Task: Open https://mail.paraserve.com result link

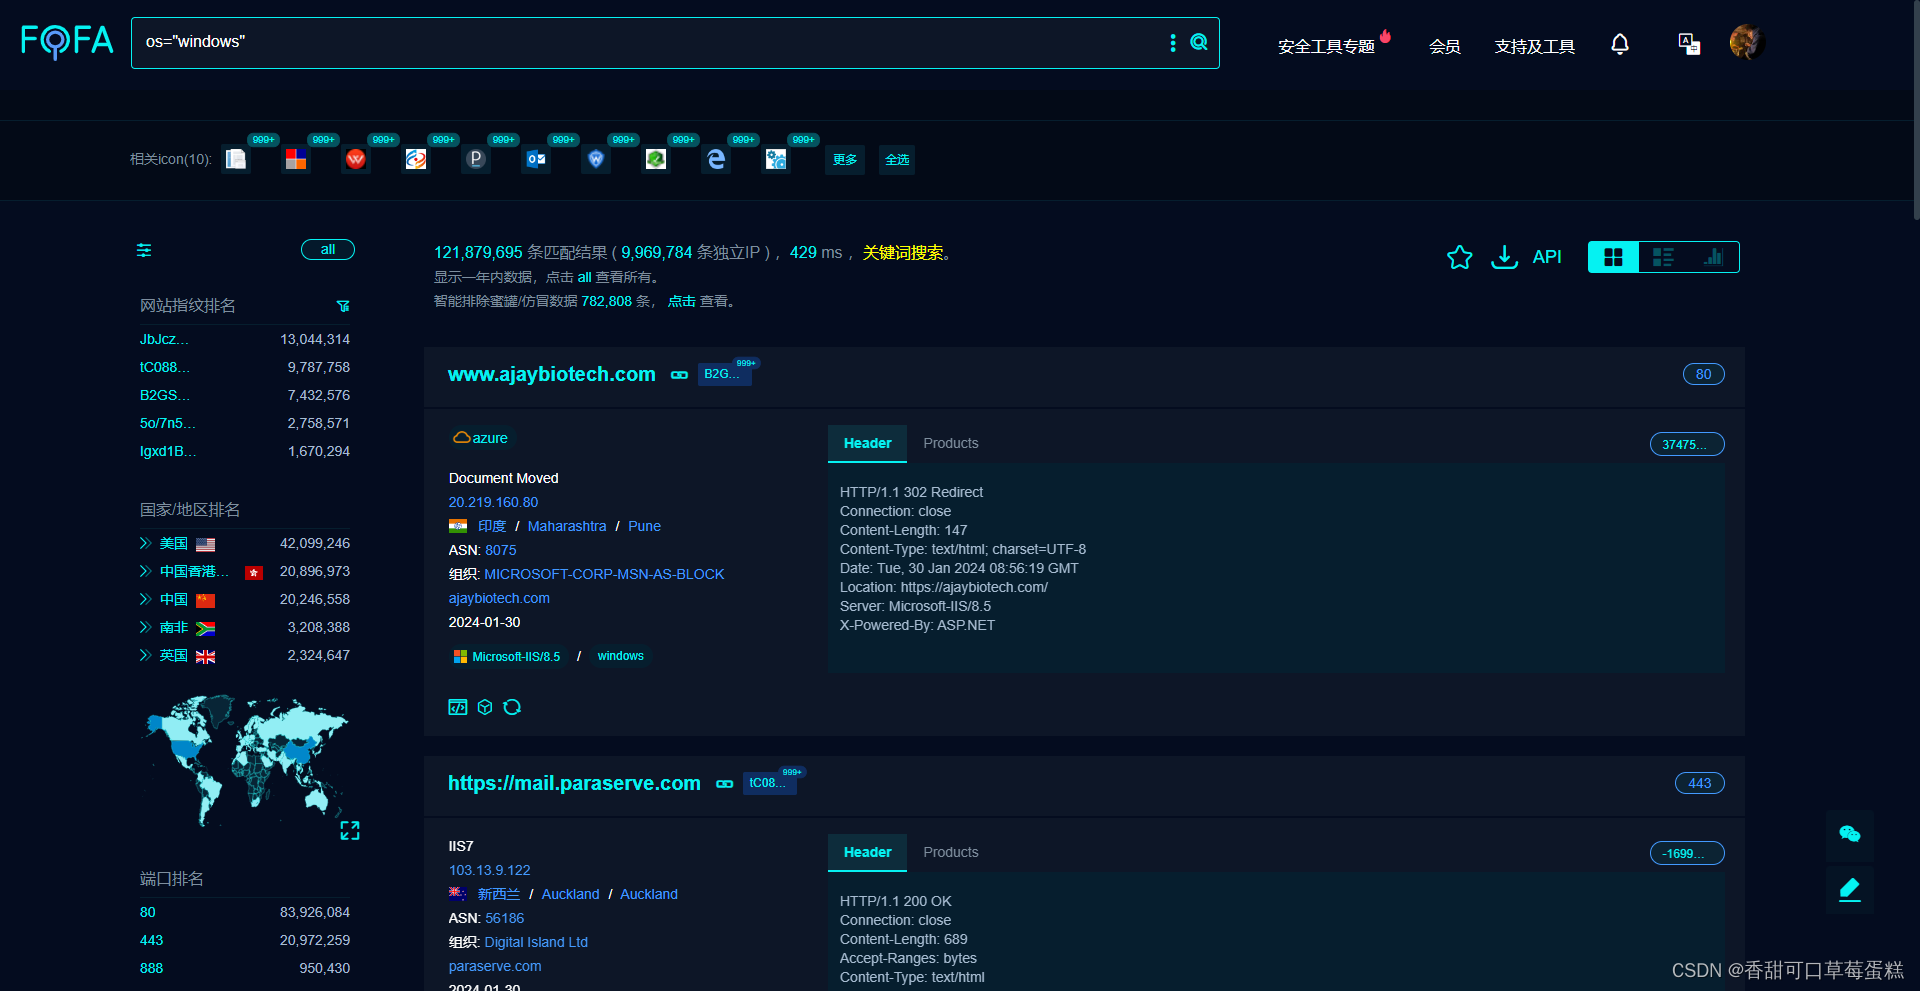Action: 574,783
